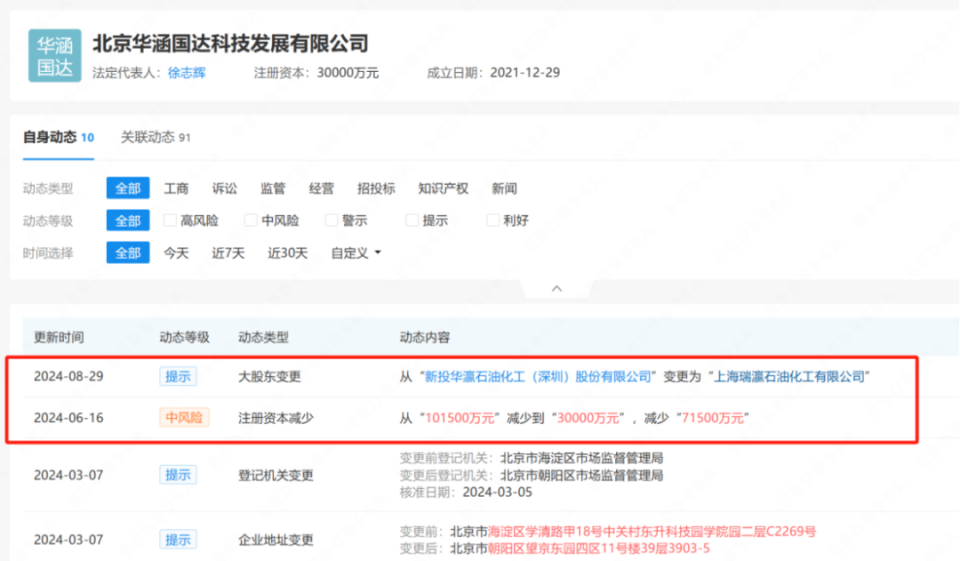Click the 2024-06-16 date cell

[x=69, y=418]
